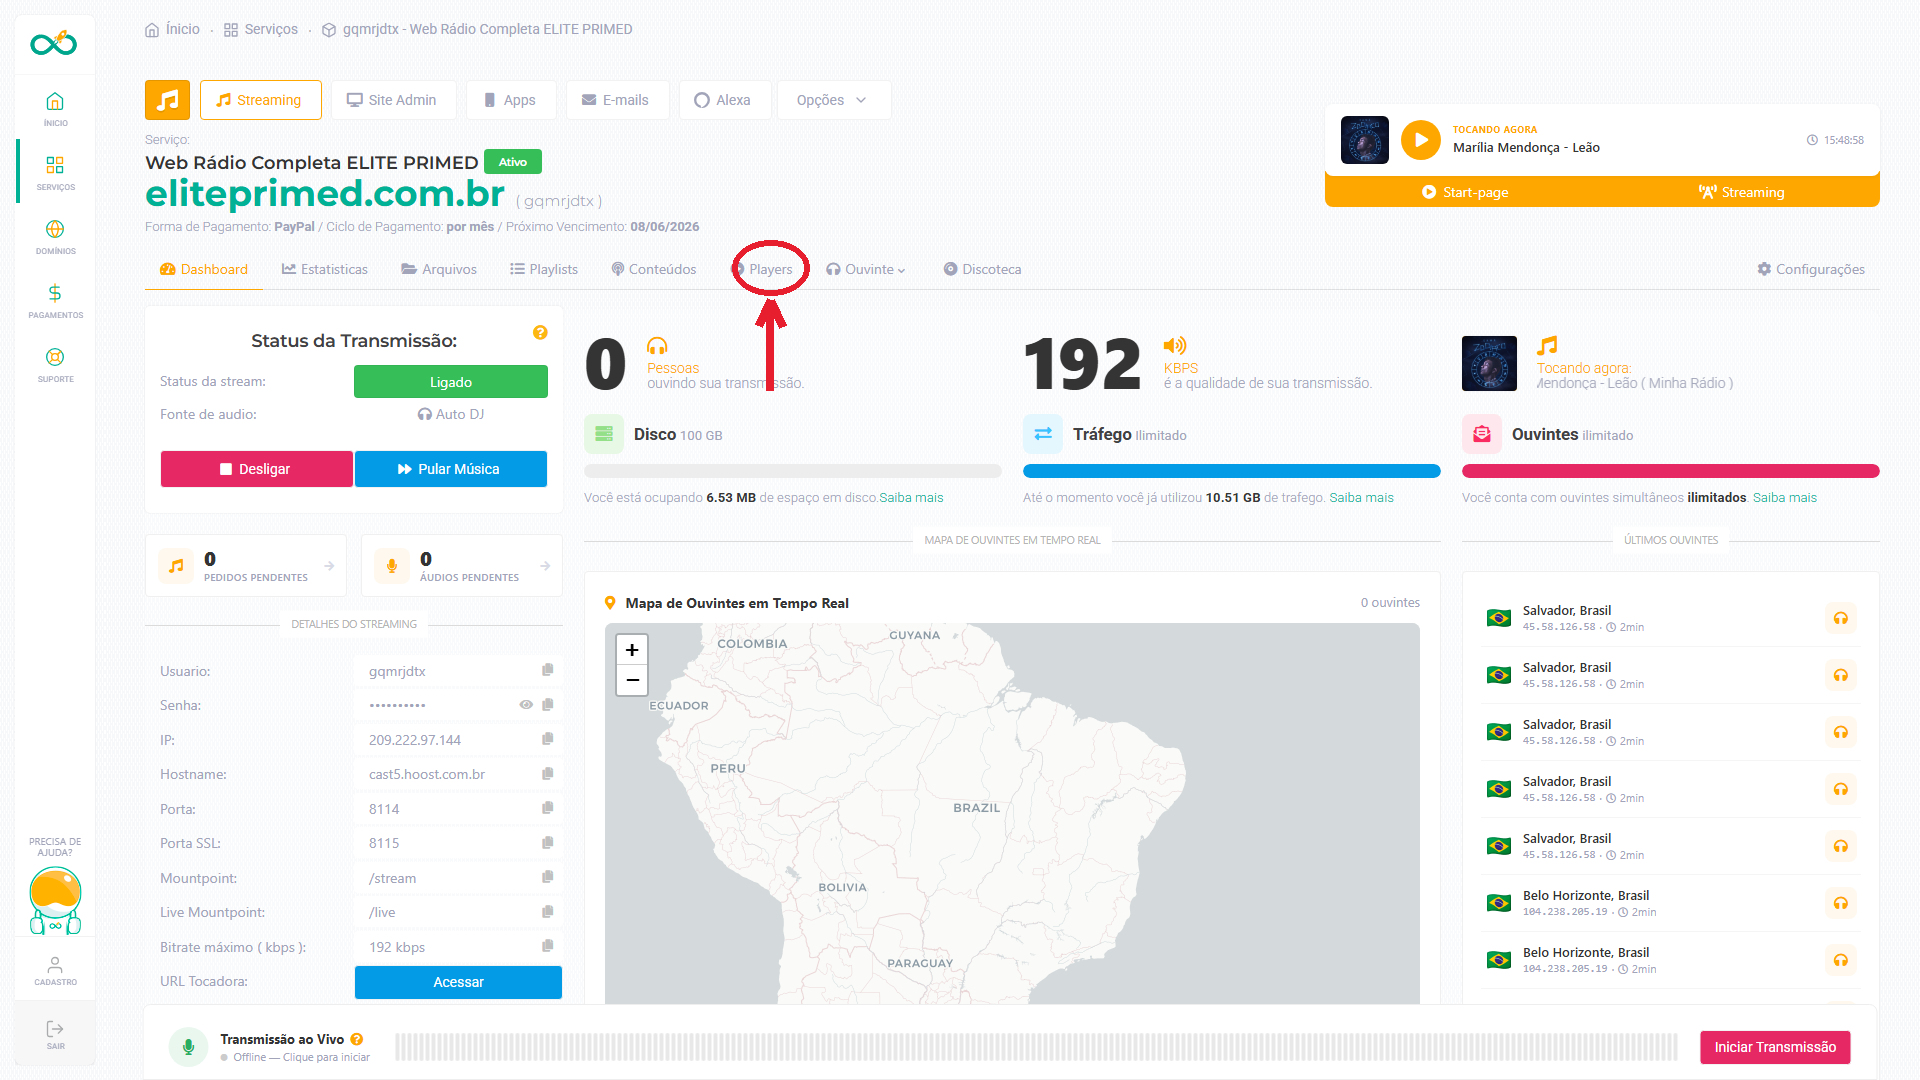Play the now-playing track Marília Mendonça - Leão
The height and width of the screenshot is (1080, 1920).
coord(1421,140)
